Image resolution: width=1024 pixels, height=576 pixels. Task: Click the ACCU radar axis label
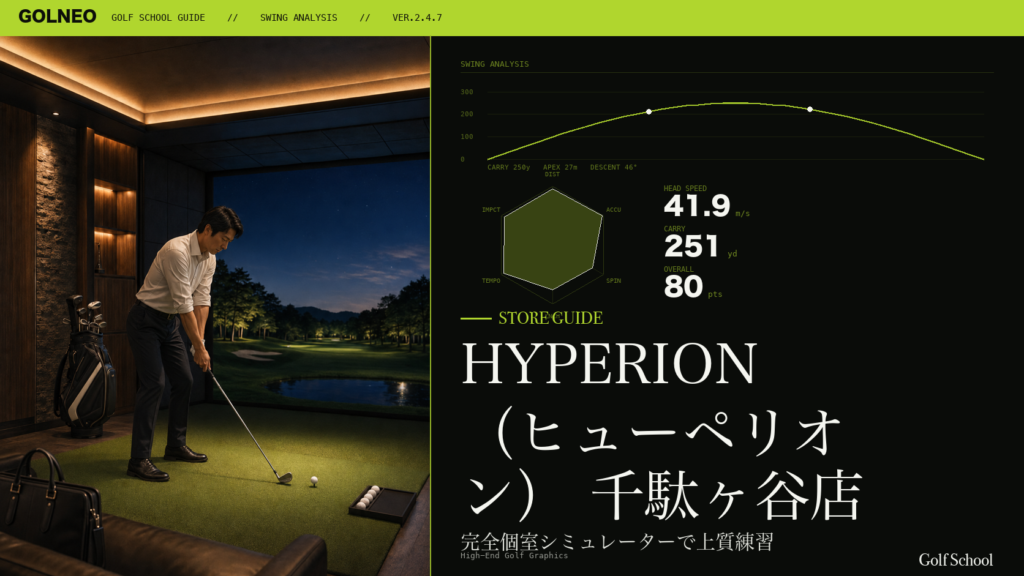613,210
